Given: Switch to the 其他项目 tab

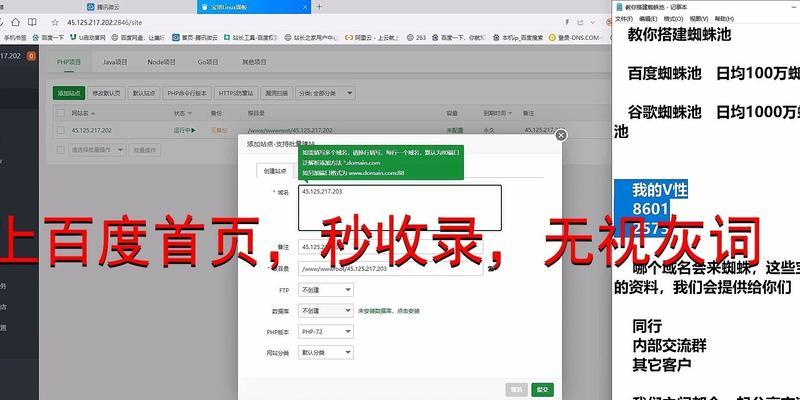Looking at the screenshot, I should [x=254, y=62].
